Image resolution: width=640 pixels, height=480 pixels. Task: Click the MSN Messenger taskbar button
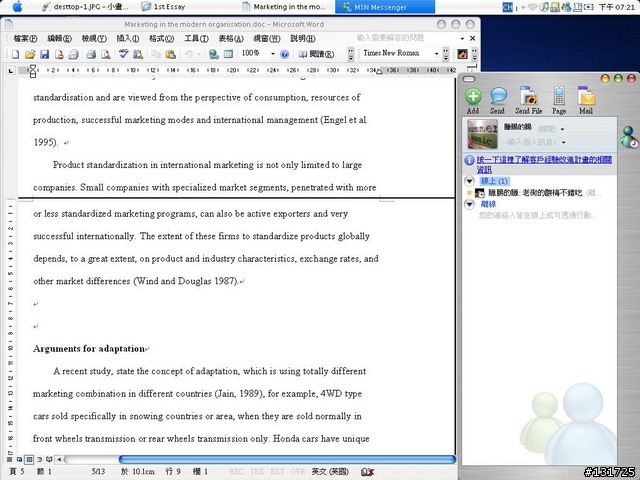(x=385, y=7)
